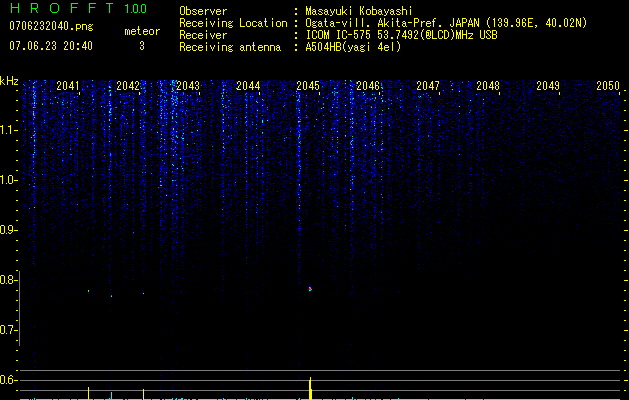This screenshot has height=400, width=629.
Task: Click the 2042 time axis marker
Action: 128,86
